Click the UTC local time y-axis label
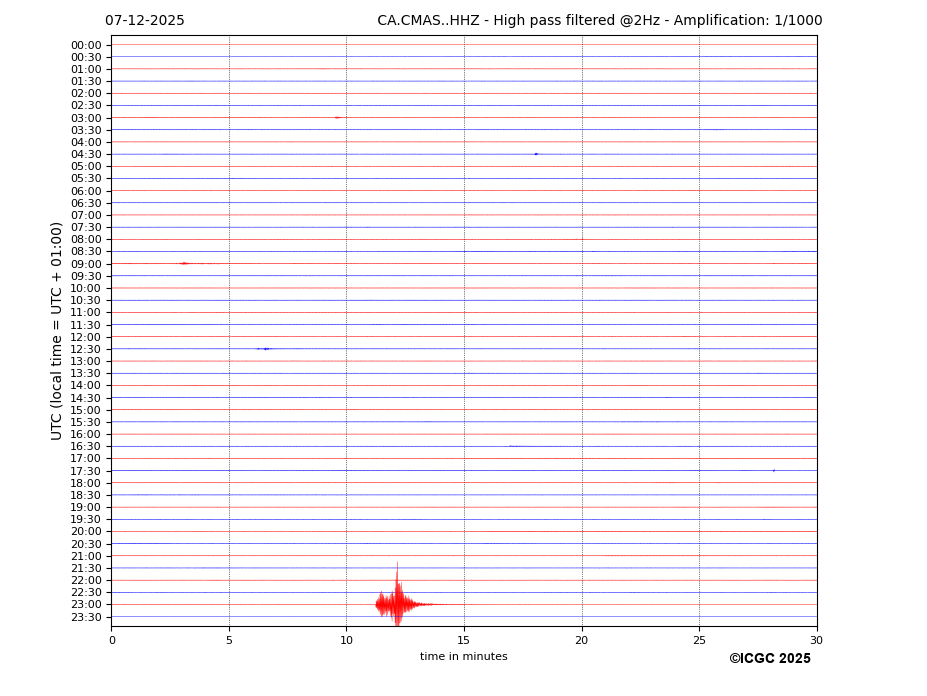 tap(57, 330)
